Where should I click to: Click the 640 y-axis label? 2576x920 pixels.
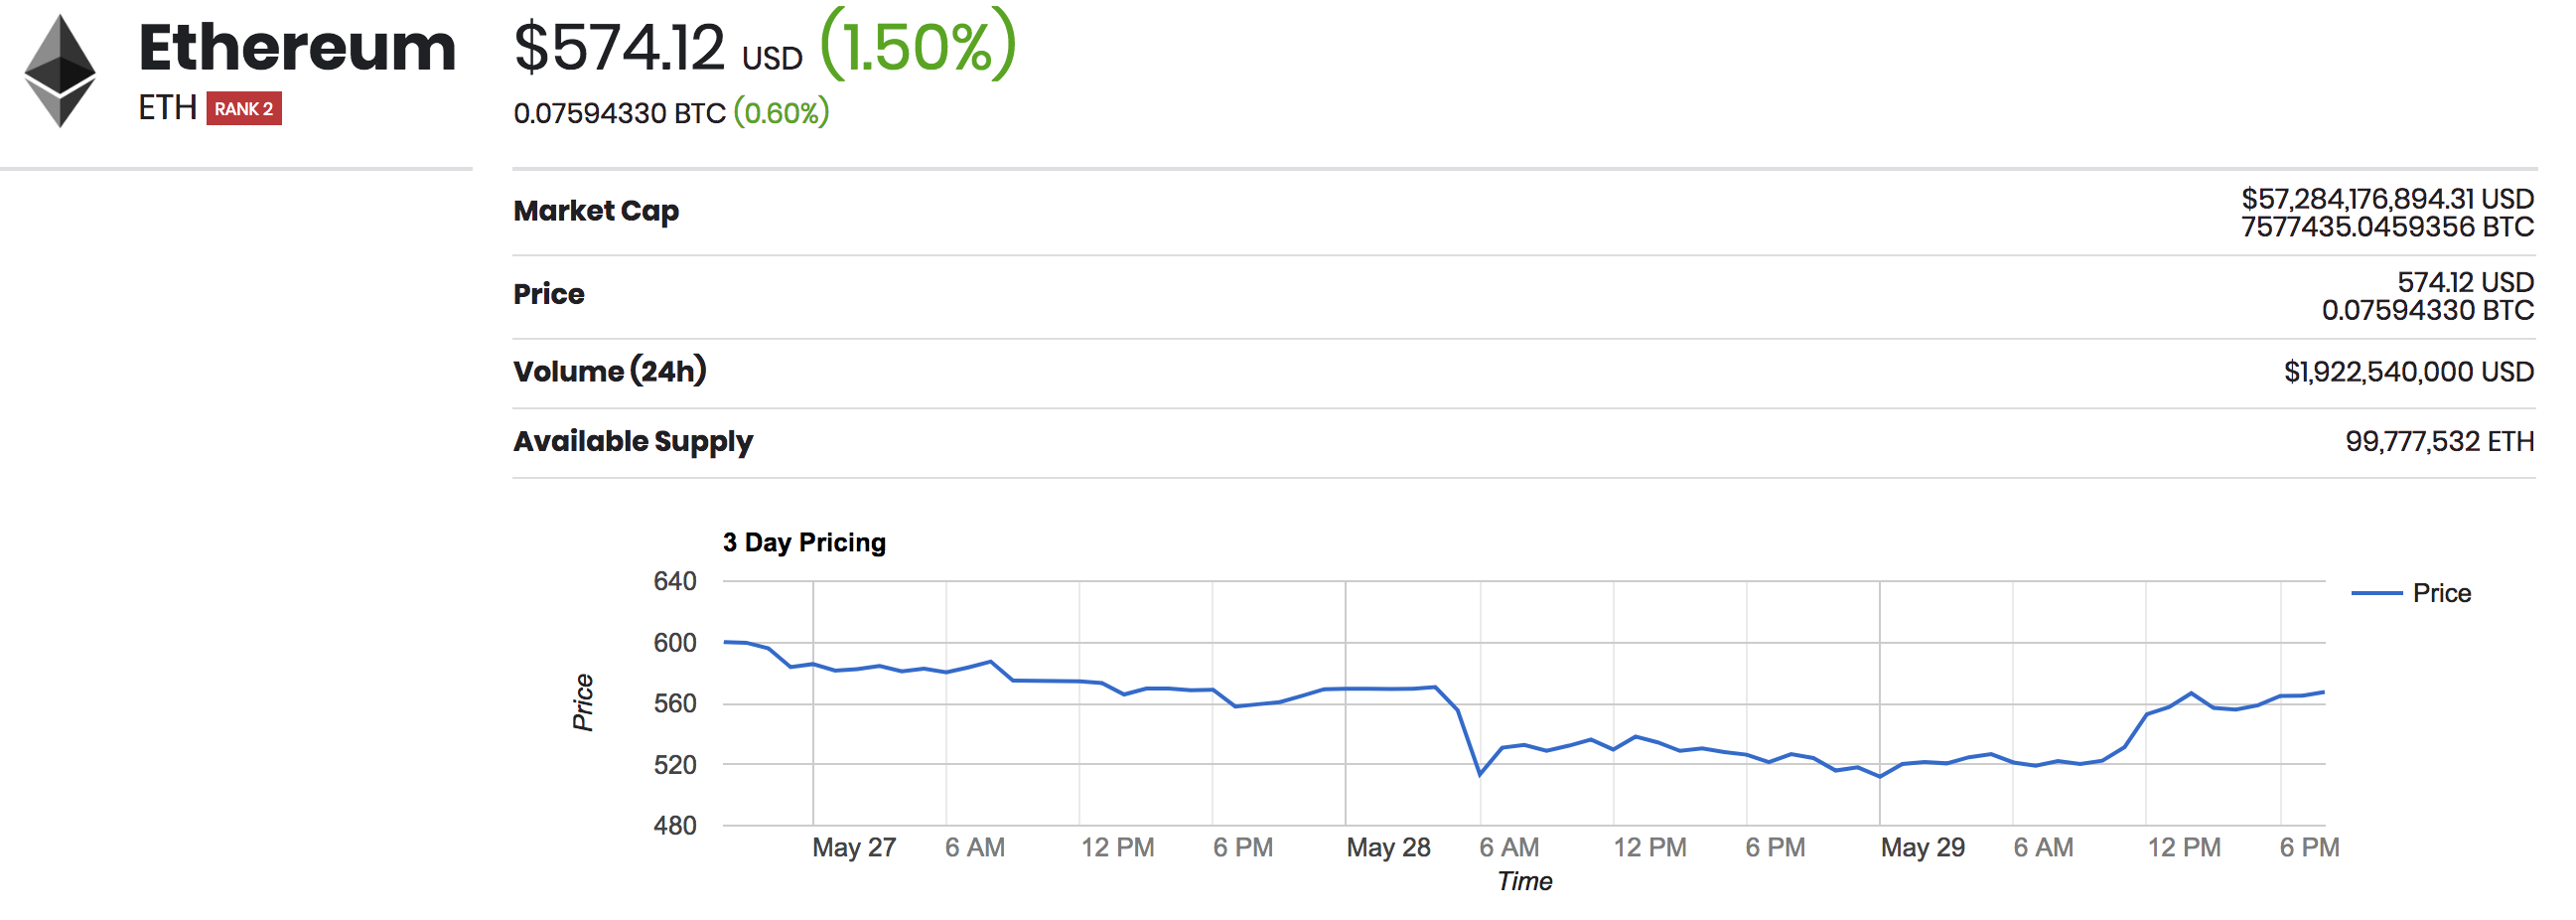pyautogui.click(x=675, y=581)
